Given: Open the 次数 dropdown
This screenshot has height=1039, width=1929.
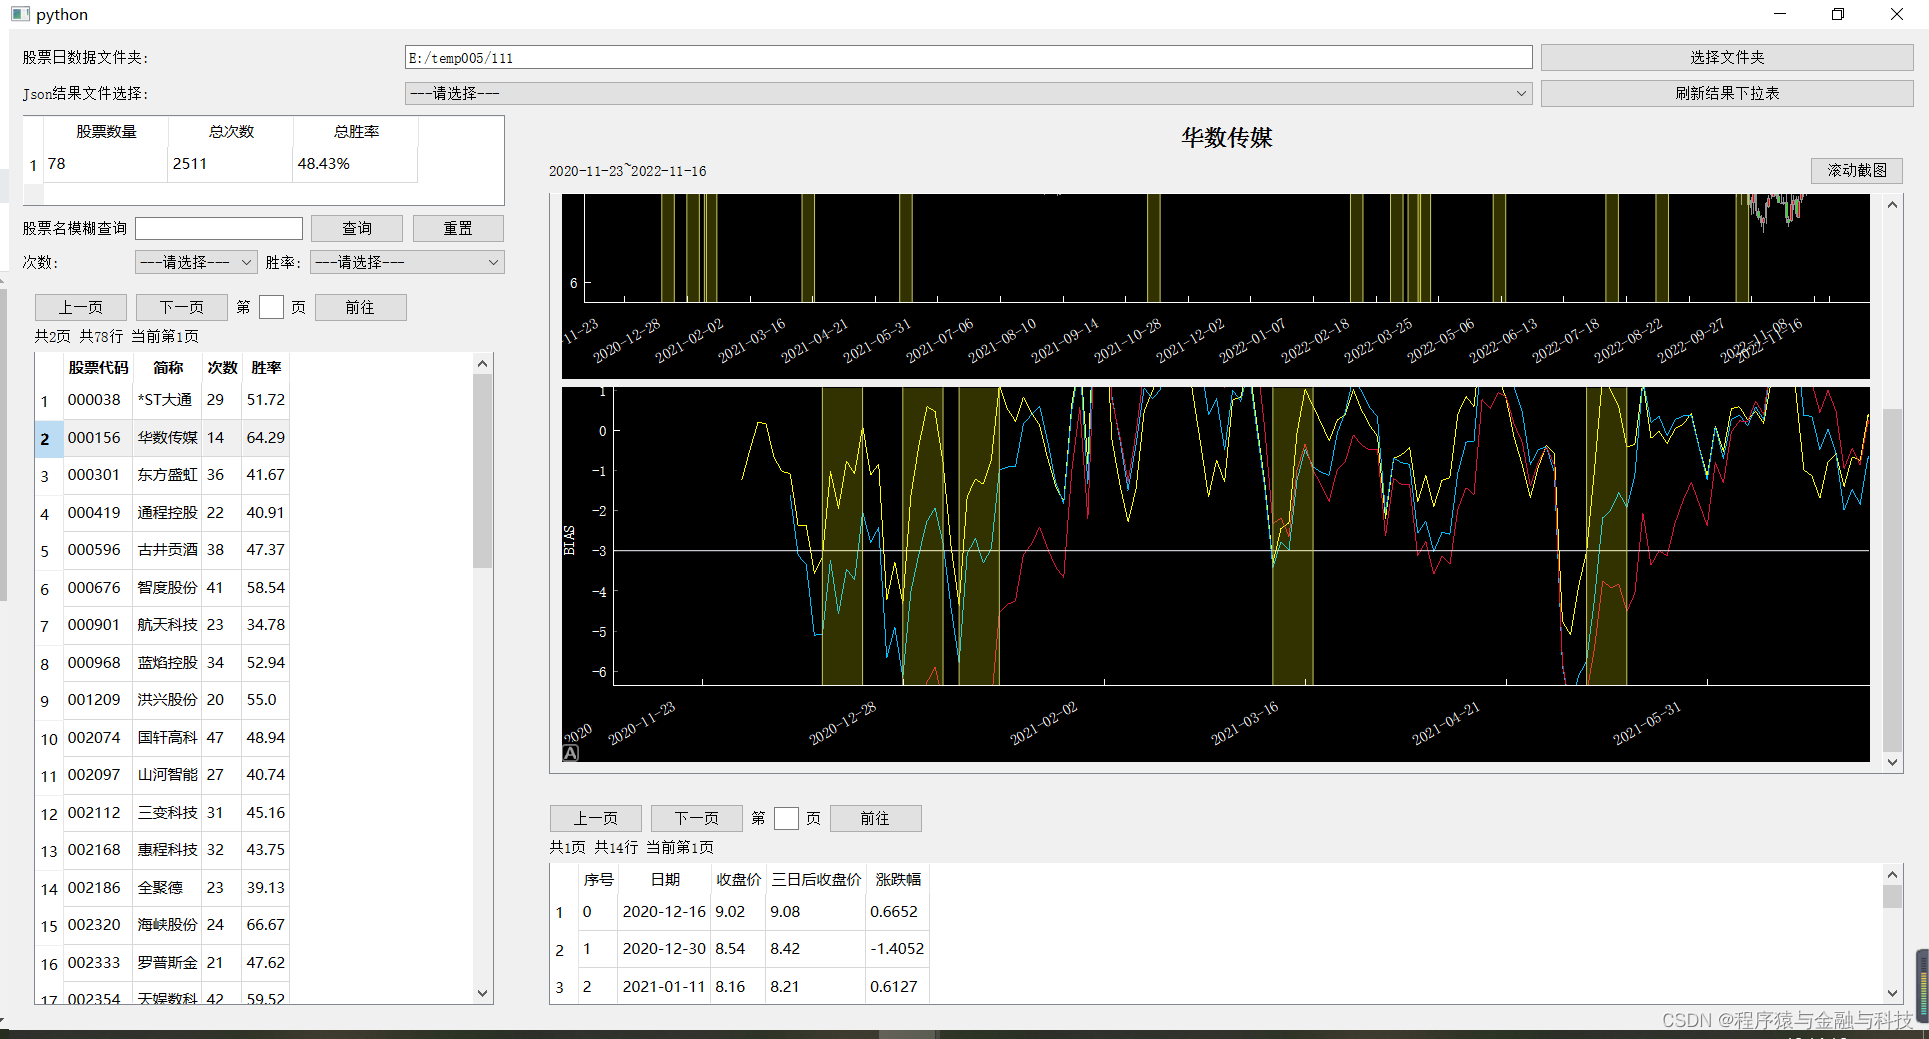Looking at the screenshot, I should [196, 262].
